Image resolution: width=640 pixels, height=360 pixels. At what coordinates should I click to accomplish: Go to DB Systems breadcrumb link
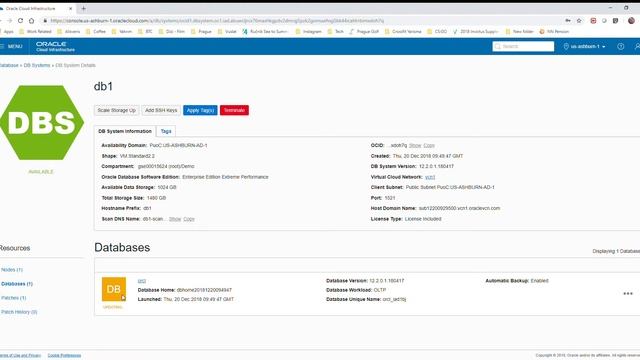tap(37, 65)
